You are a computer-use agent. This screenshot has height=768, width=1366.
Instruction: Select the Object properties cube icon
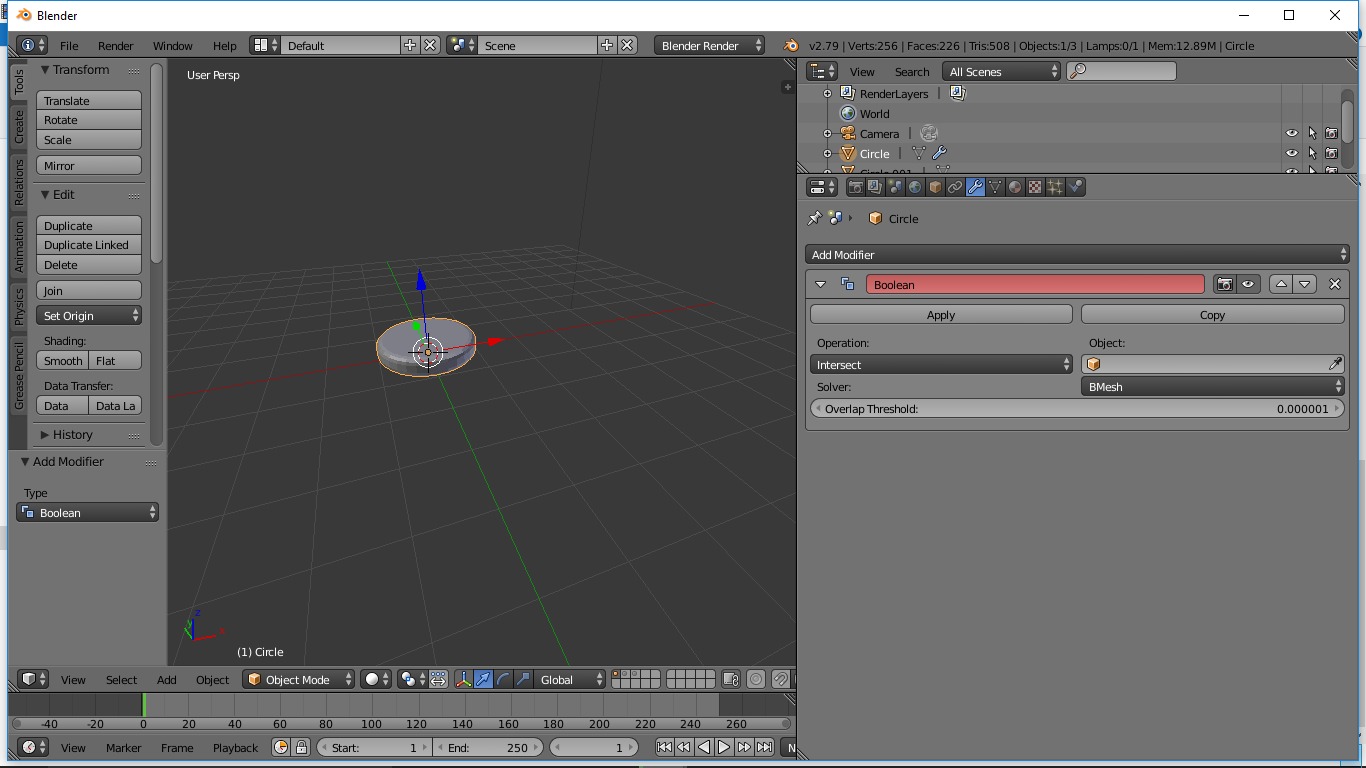[934, 187]
